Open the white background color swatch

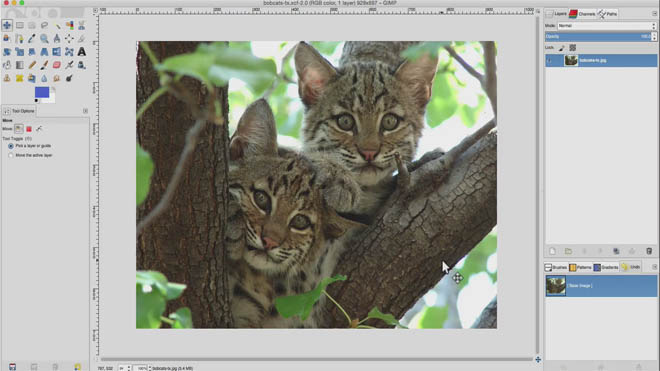[x=51, y=99]
